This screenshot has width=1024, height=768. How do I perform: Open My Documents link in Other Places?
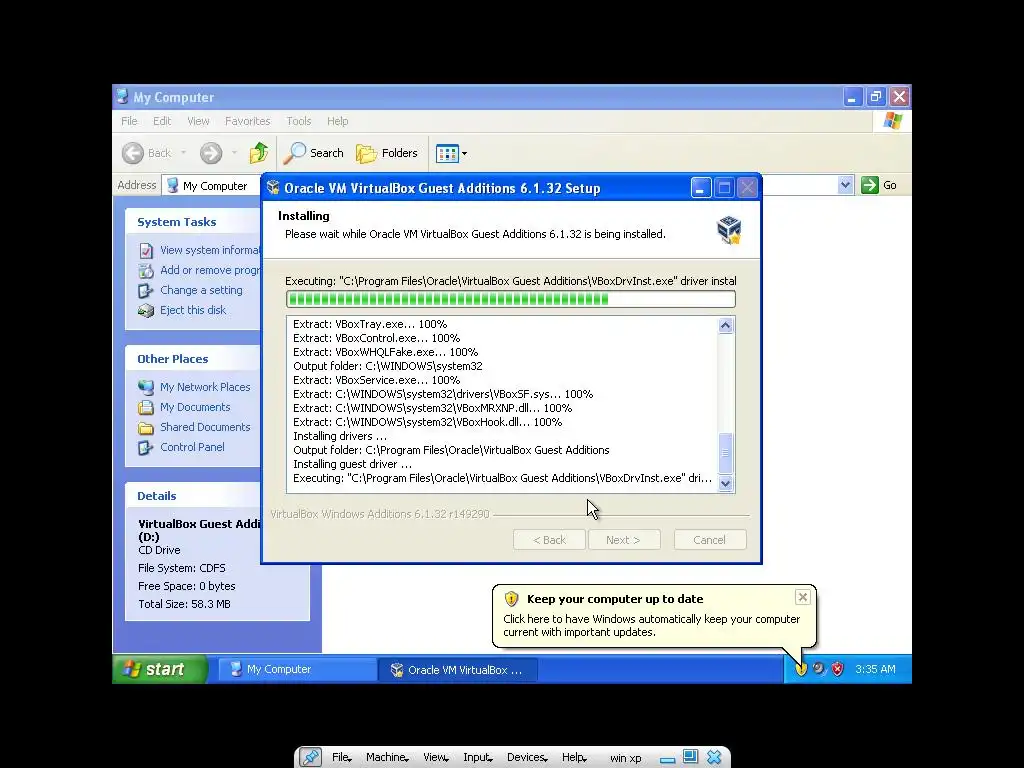(x=195, y=407)
